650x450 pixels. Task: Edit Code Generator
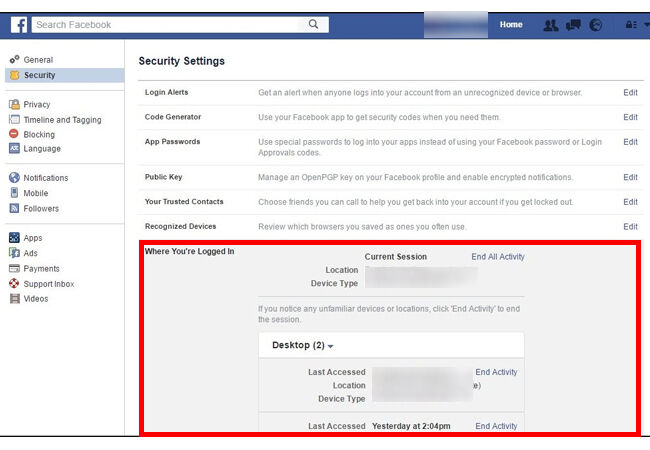[x=630, y=117]
